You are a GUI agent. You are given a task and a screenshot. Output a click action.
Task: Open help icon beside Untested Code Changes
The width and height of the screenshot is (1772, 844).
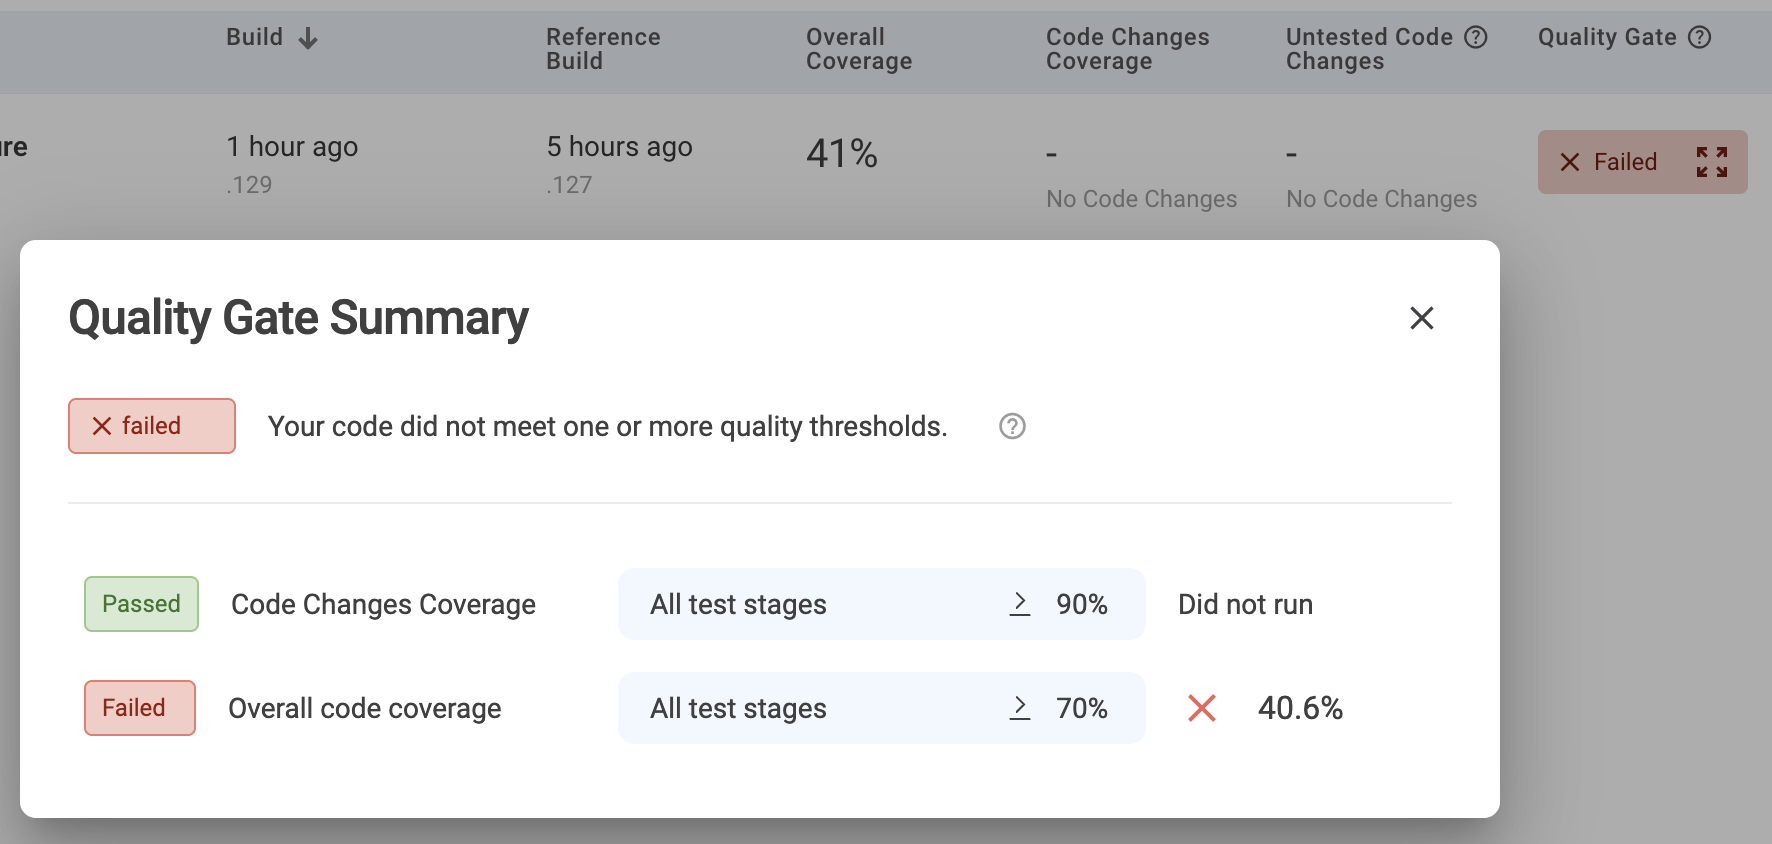(x=1475, y=37)
